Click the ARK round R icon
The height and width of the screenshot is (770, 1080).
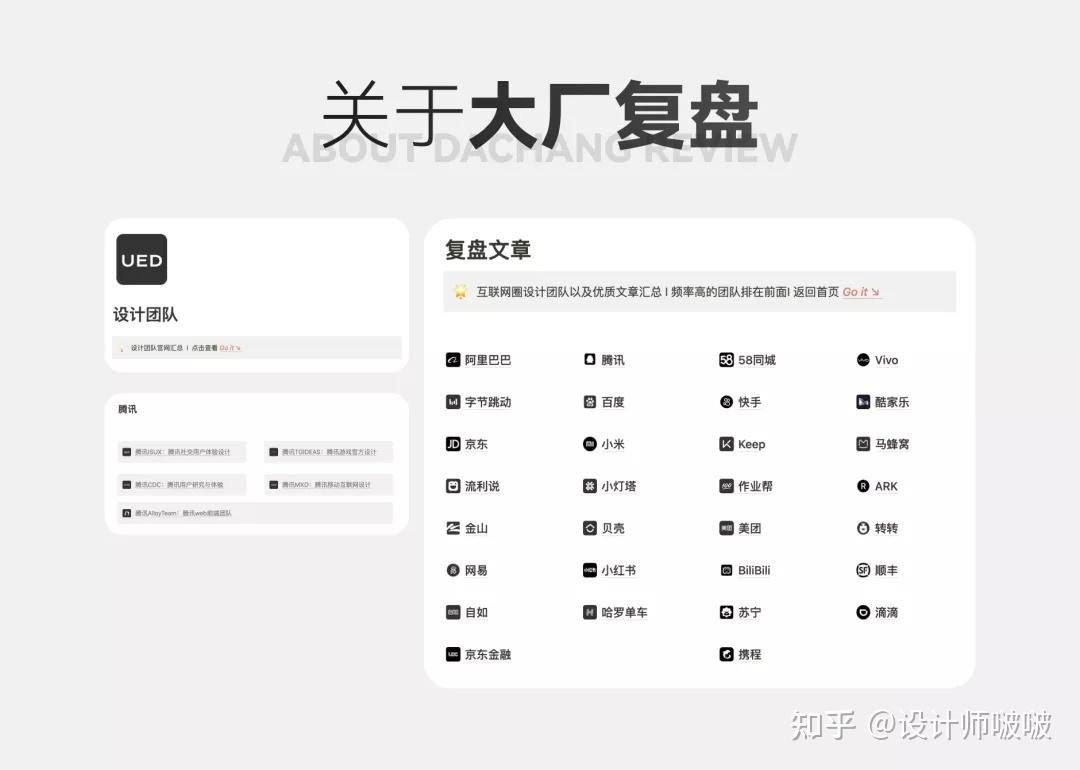point(863,486)
